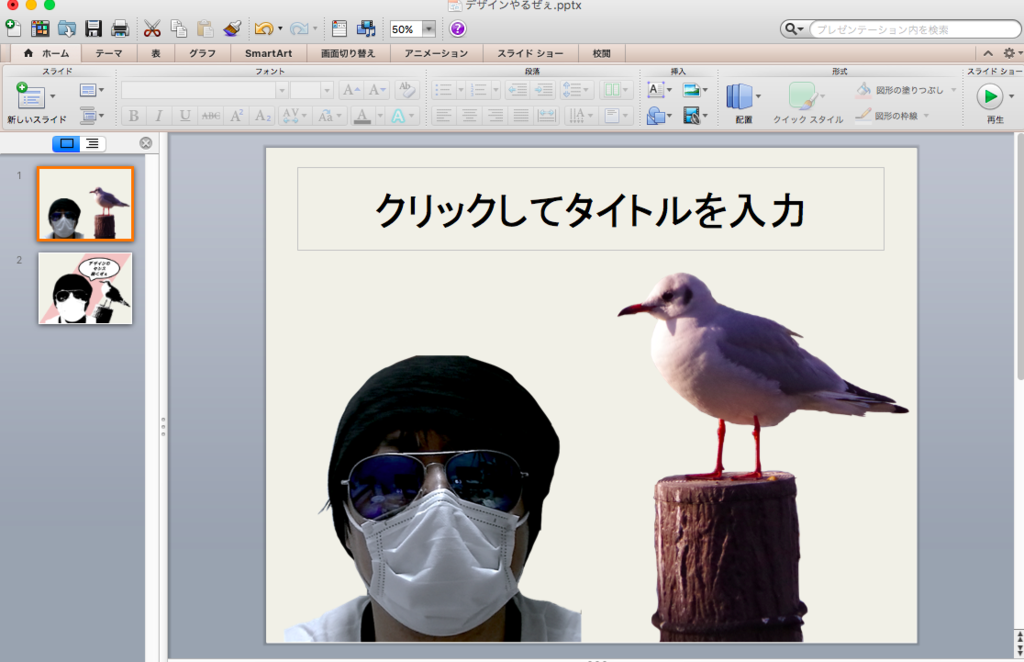Viewport: 1024px width, 662px height.
Task: Increase font size with A▲ button
Action: [351, 90]
